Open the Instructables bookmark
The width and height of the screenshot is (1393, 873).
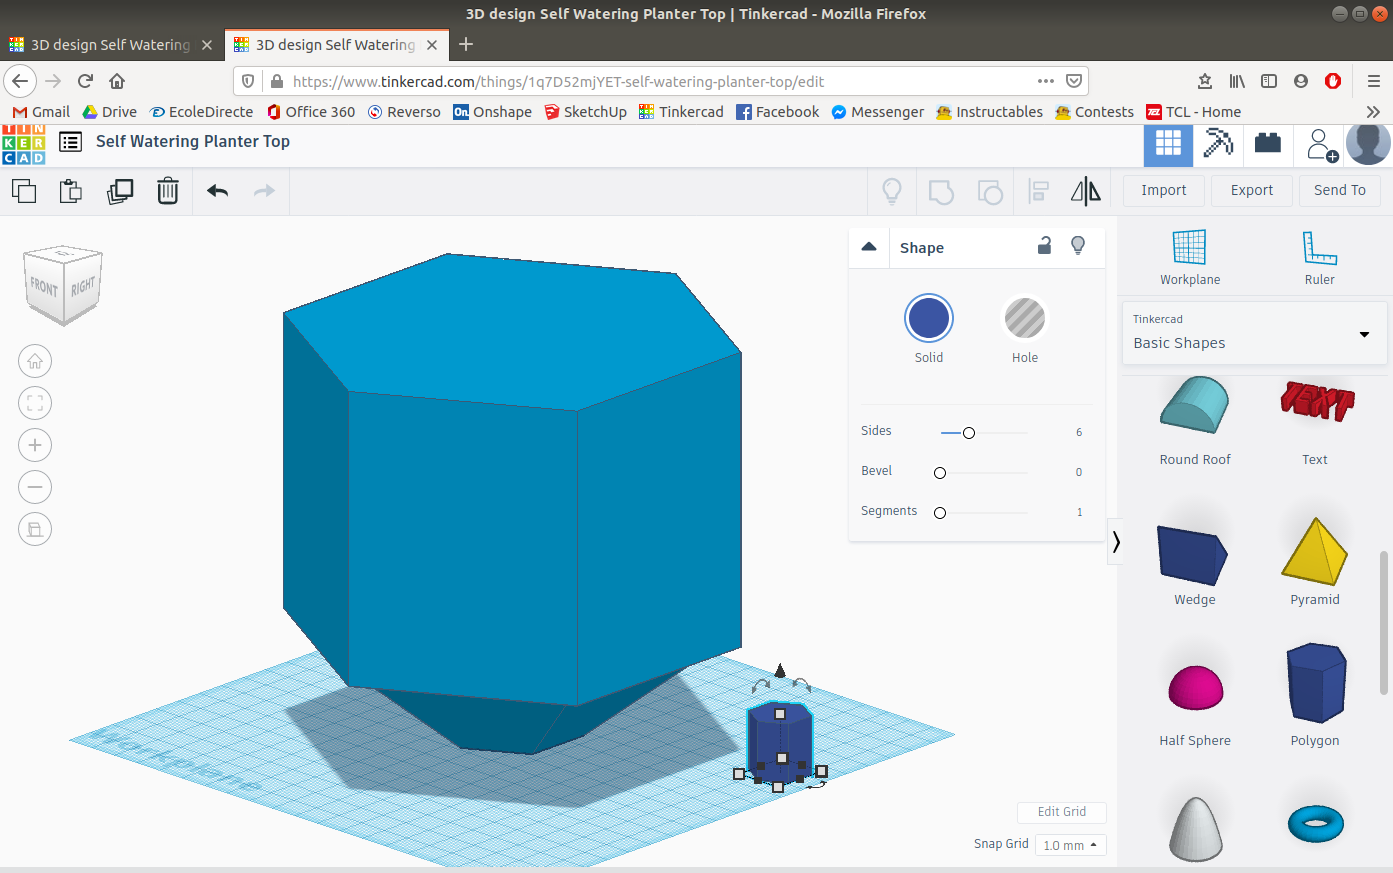pos(988,111)
